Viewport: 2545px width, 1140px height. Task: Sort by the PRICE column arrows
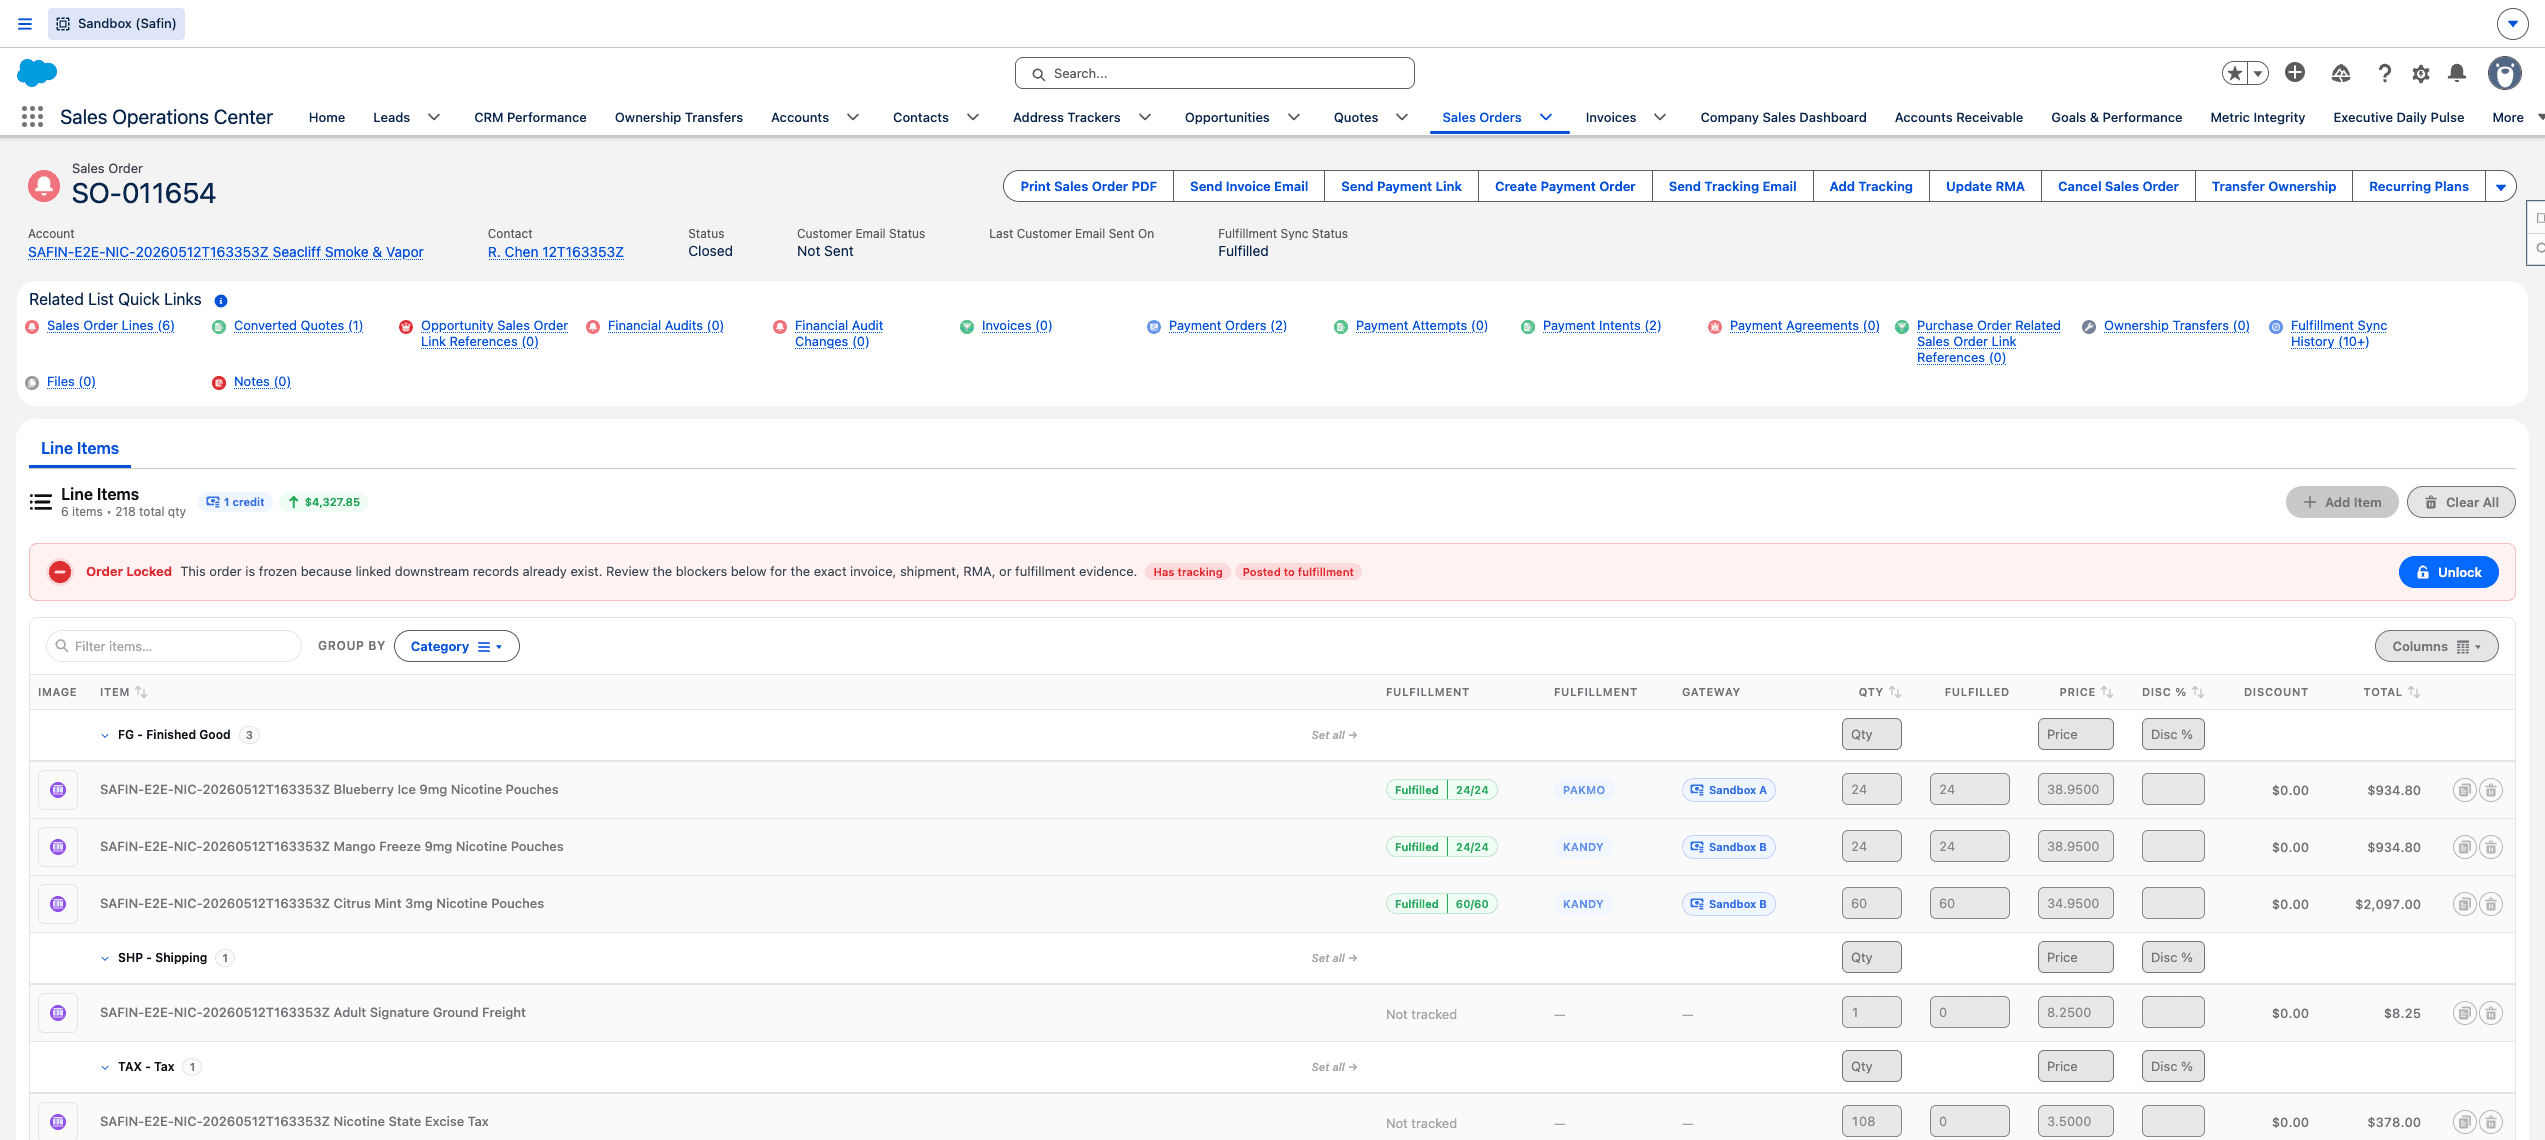(x=2107, y=692)
